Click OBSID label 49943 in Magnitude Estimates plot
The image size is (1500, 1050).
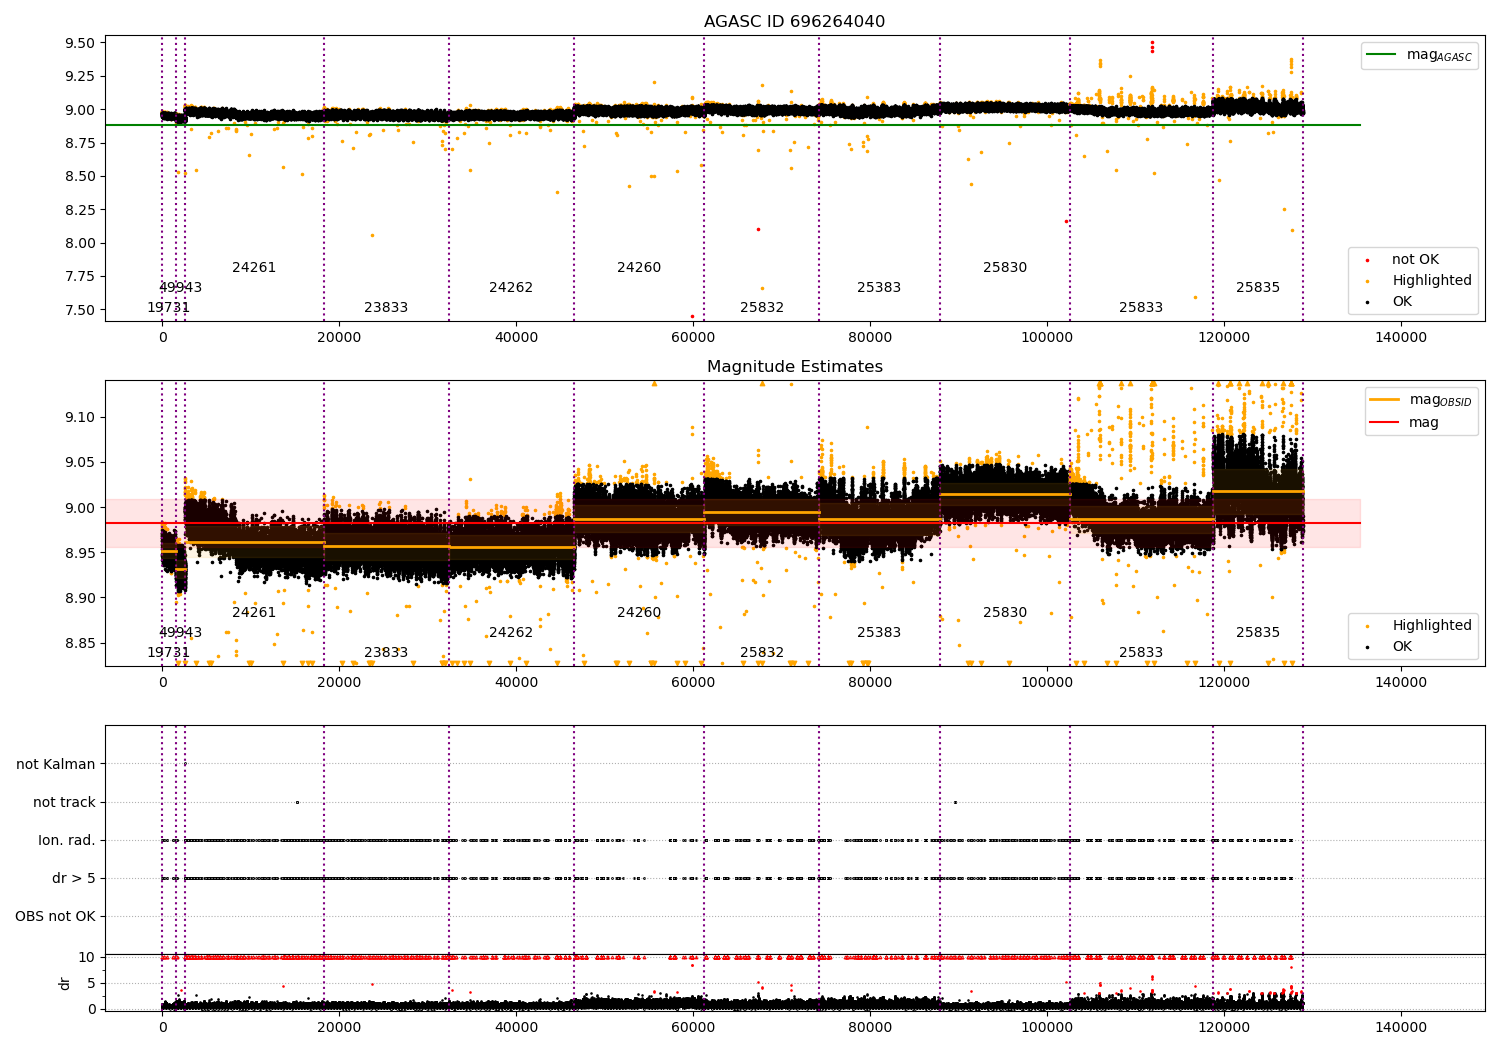[180, 633]
